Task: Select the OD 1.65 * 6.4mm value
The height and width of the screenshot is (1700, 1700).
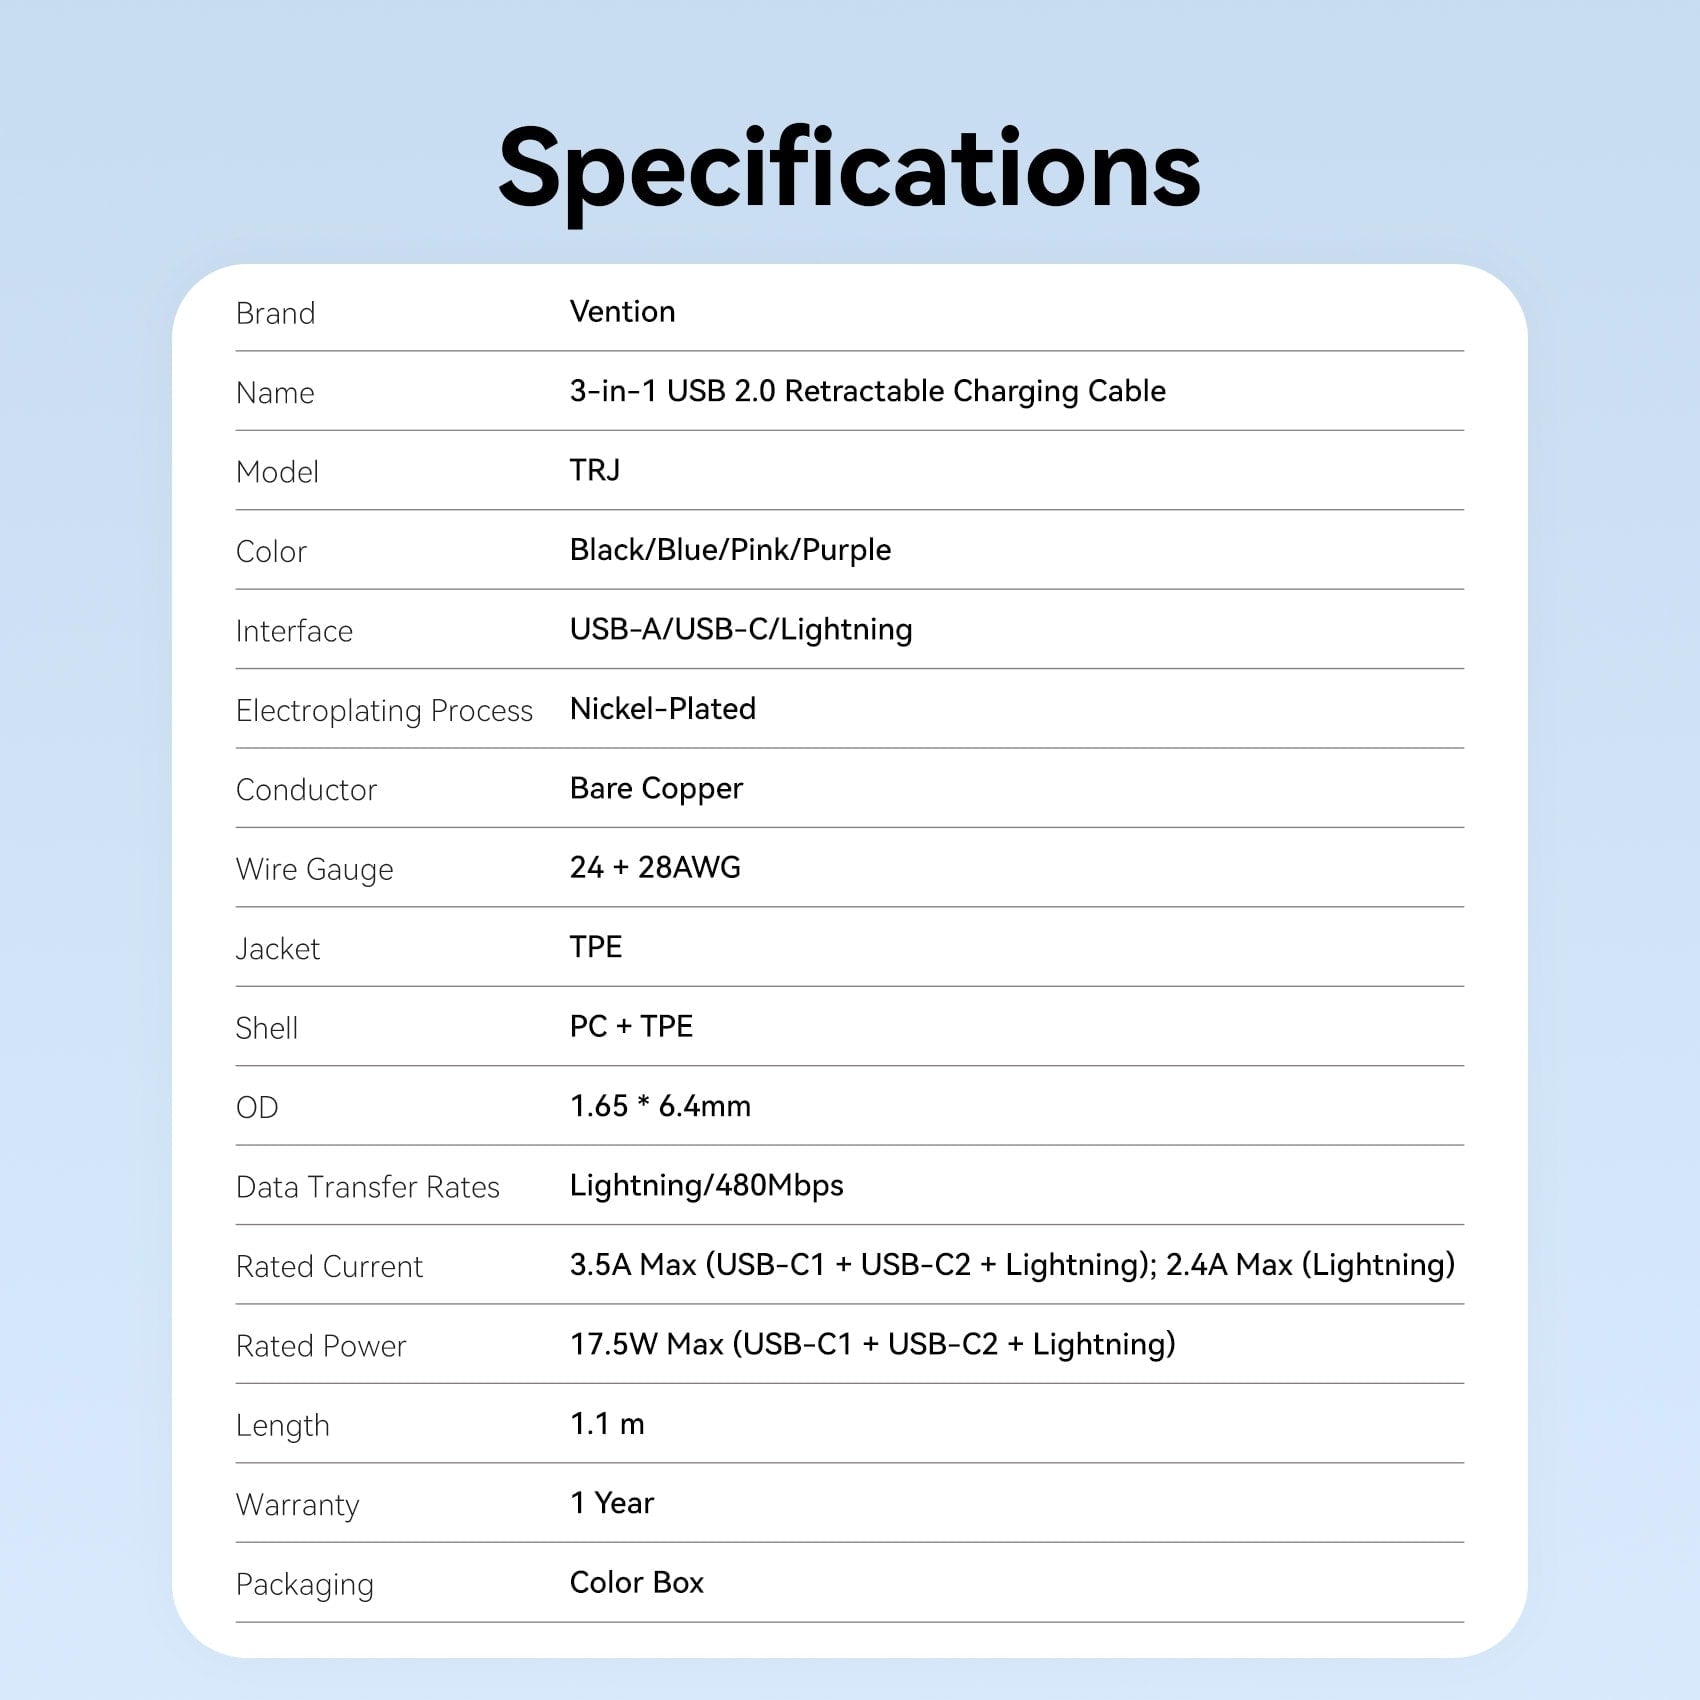Action: [x=660, y=1106]
